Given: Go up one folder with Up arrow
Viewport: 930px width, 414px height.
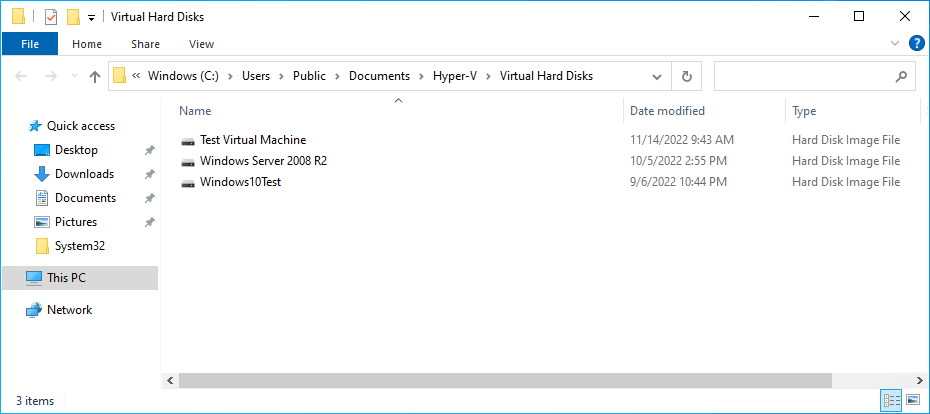Looking at the screenshot, I should pos(94,77).
